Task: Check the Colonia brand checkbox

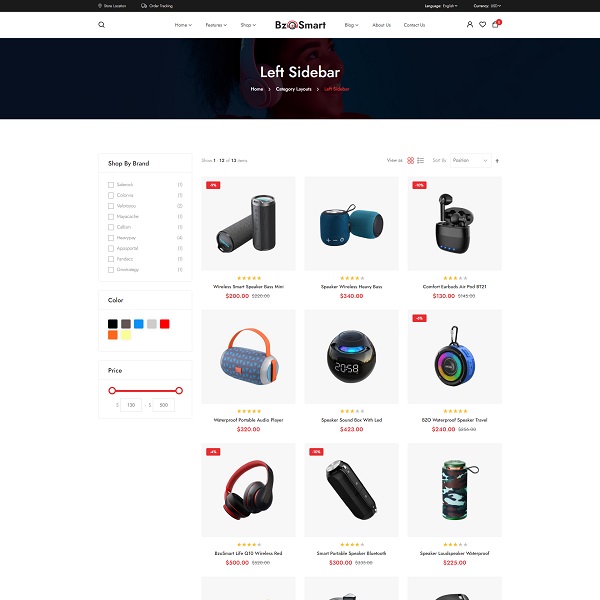Action: tap(111, 196)
